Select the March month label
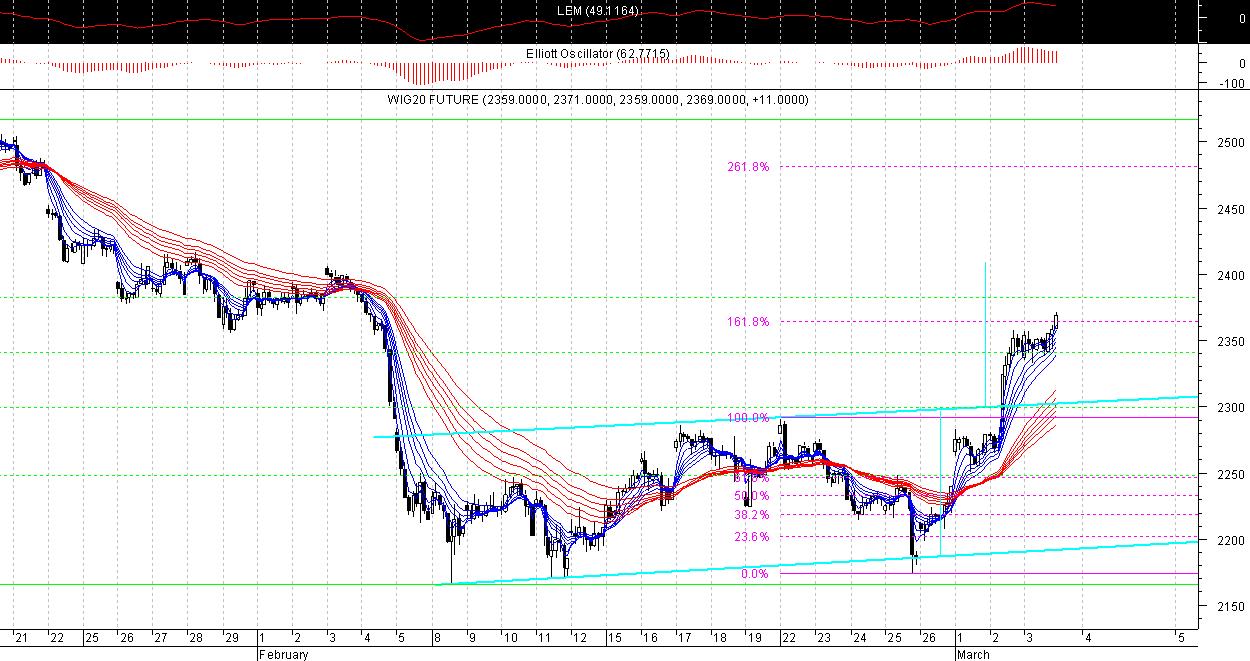The image size is (1250, 661). (x=972, y=654)
